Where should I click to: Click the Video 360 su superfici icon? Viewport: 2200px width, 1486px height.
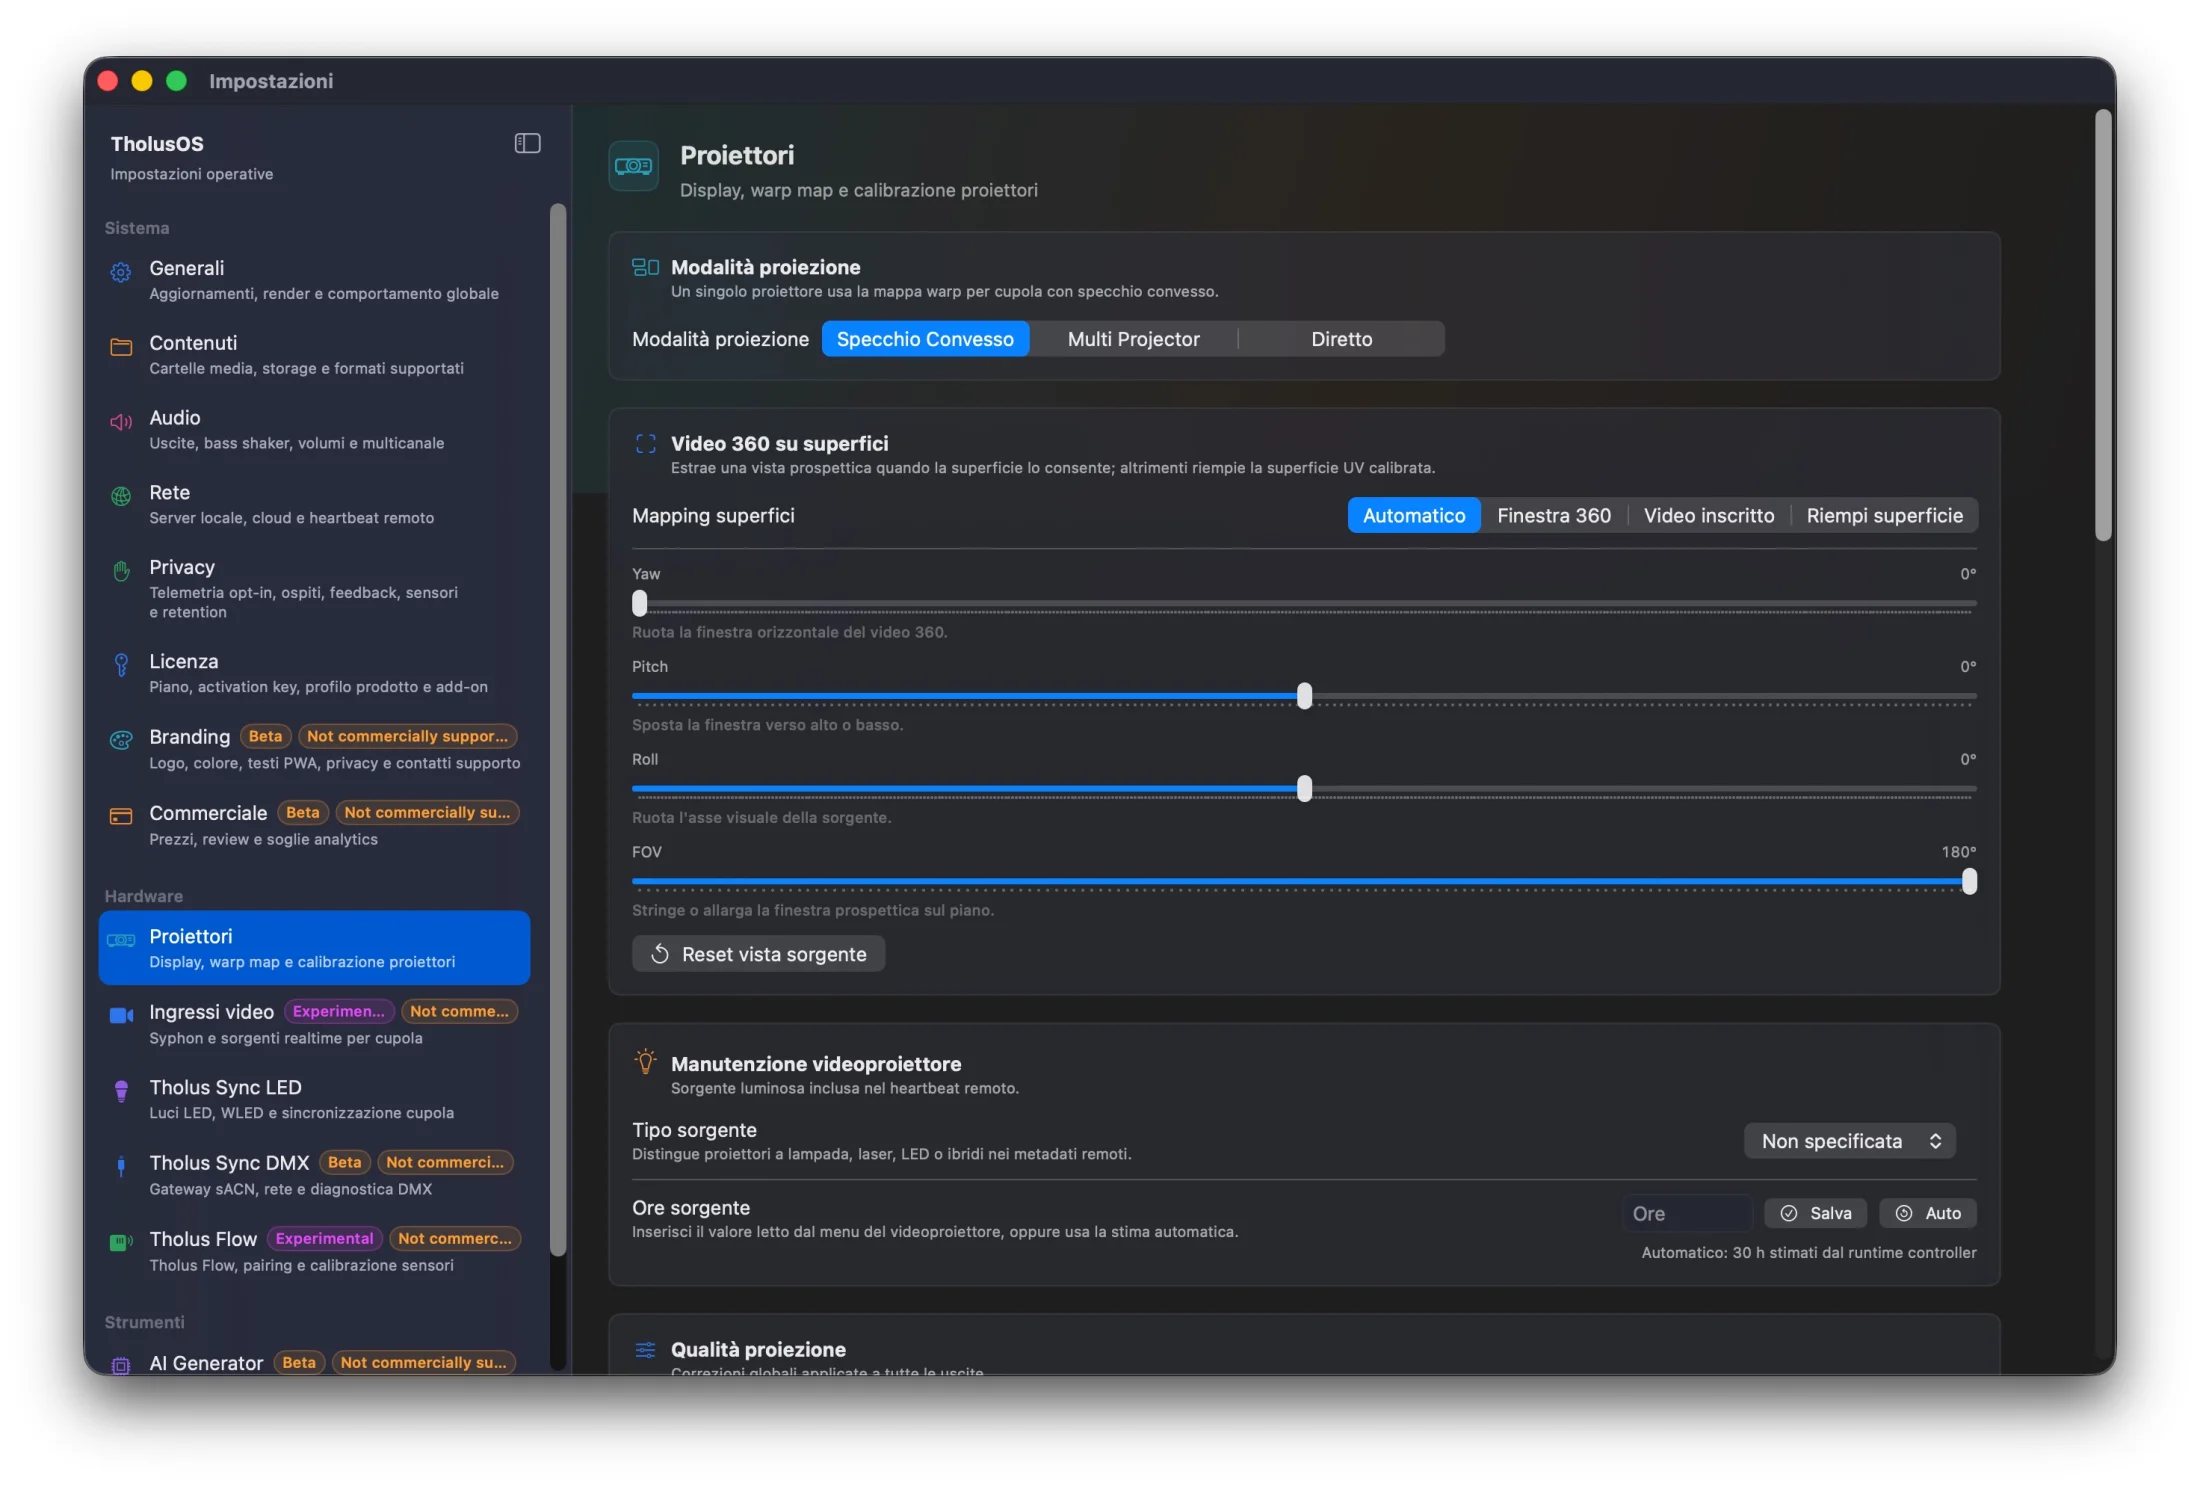point(645,444)
